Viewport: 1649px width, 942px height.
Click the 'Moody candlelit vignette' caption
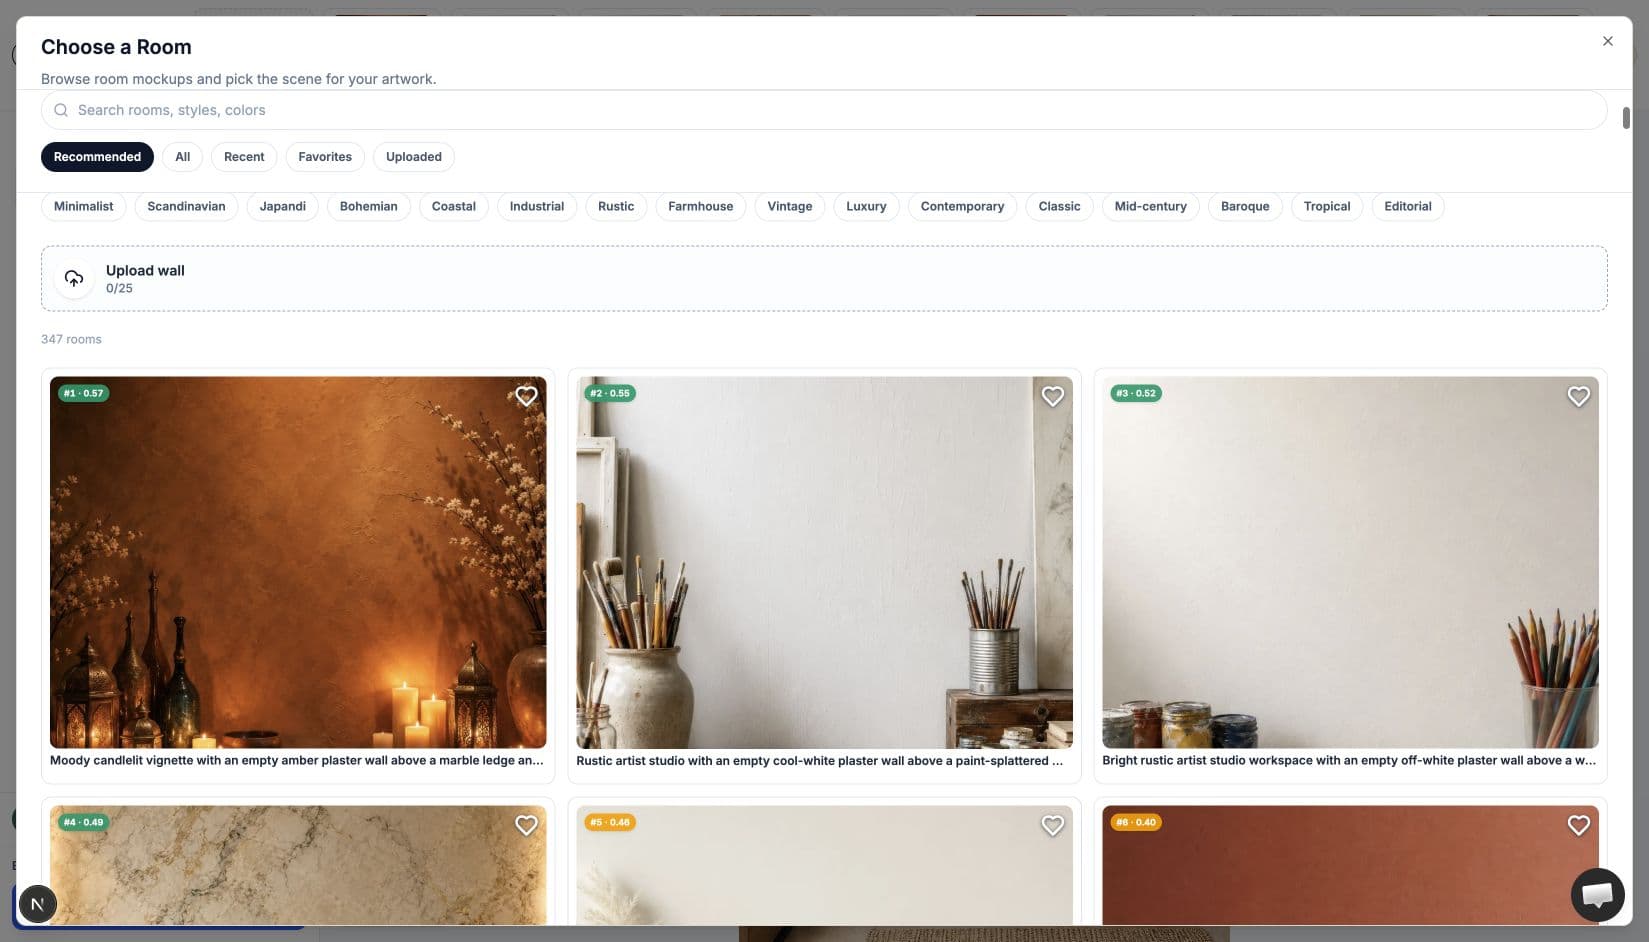pos(297,761)
